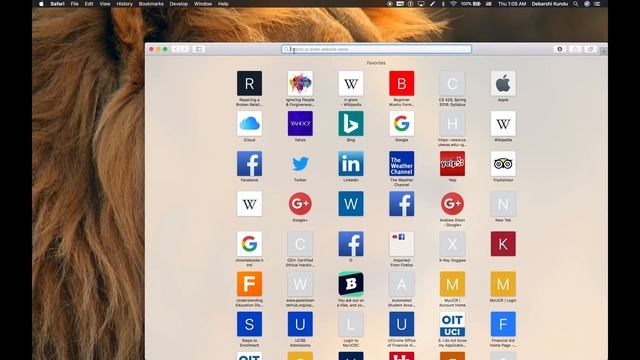Open the Help menu
640x360 pixels.
[x=223, y=4]
